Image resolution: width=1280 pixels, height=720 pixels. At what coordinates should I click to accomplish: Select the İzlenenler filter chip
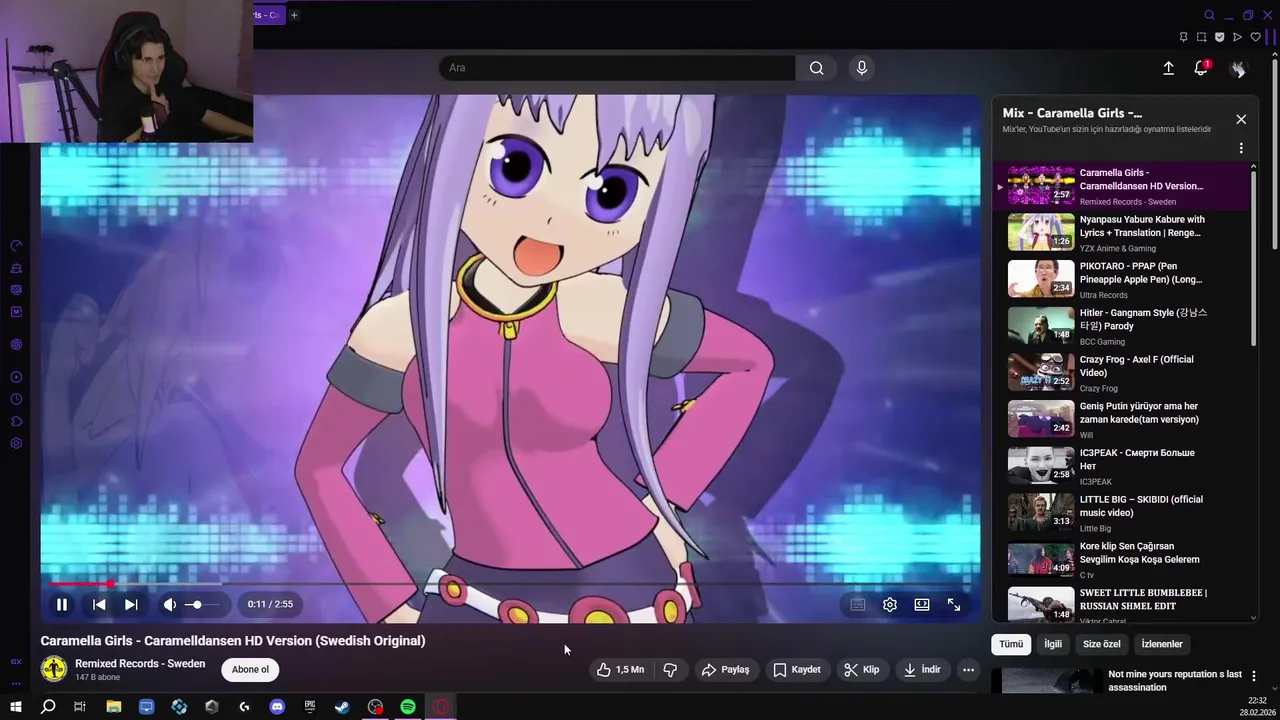coord(1162,644)
